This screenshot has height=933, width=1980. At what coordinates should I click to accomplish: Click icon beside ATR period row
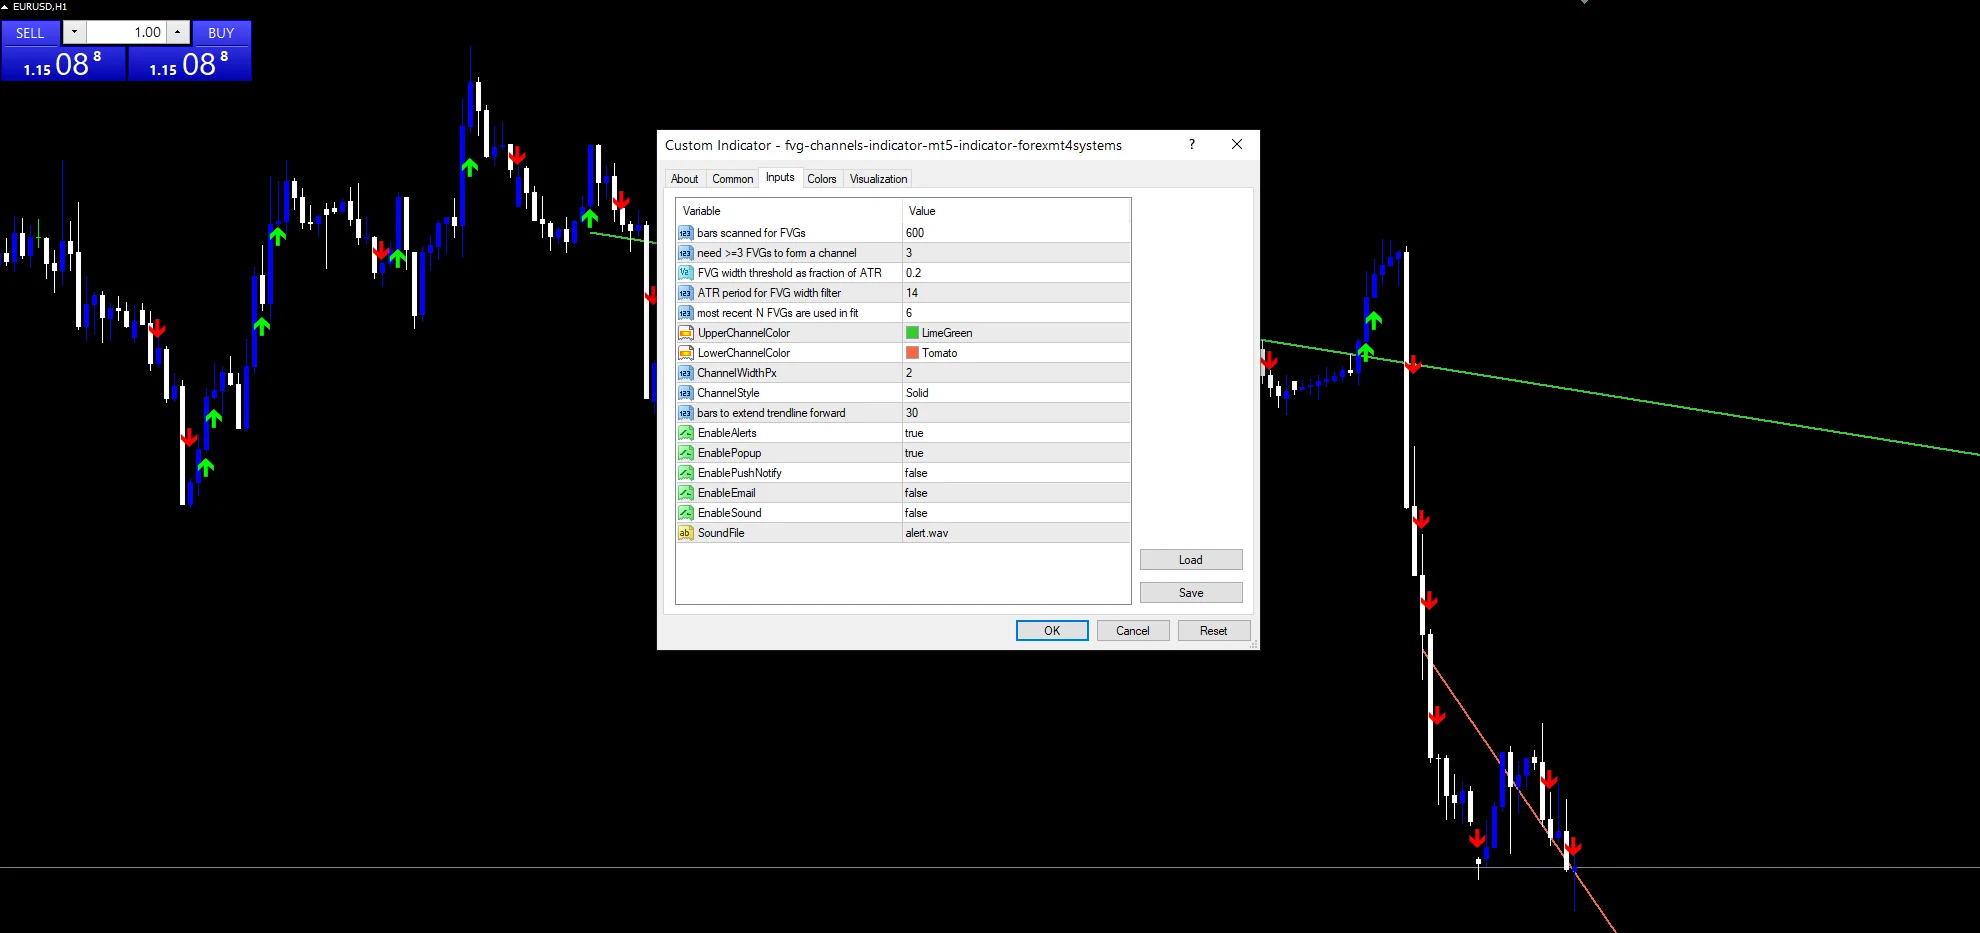(685, 293)
